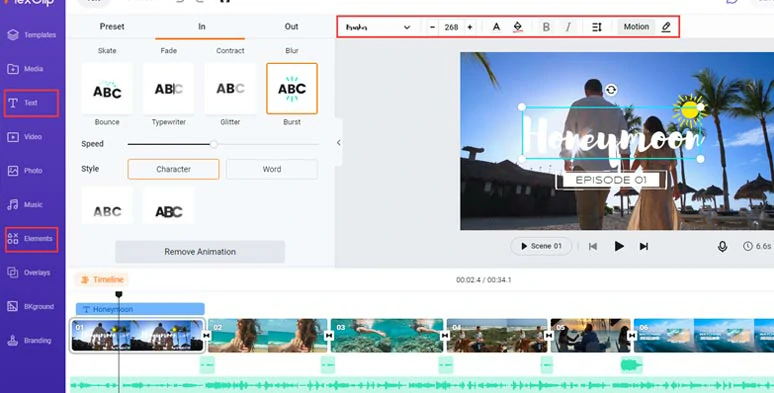774x393 pixels.
Task: Open the Text panel in sidebar
Action: coord(32,103)
